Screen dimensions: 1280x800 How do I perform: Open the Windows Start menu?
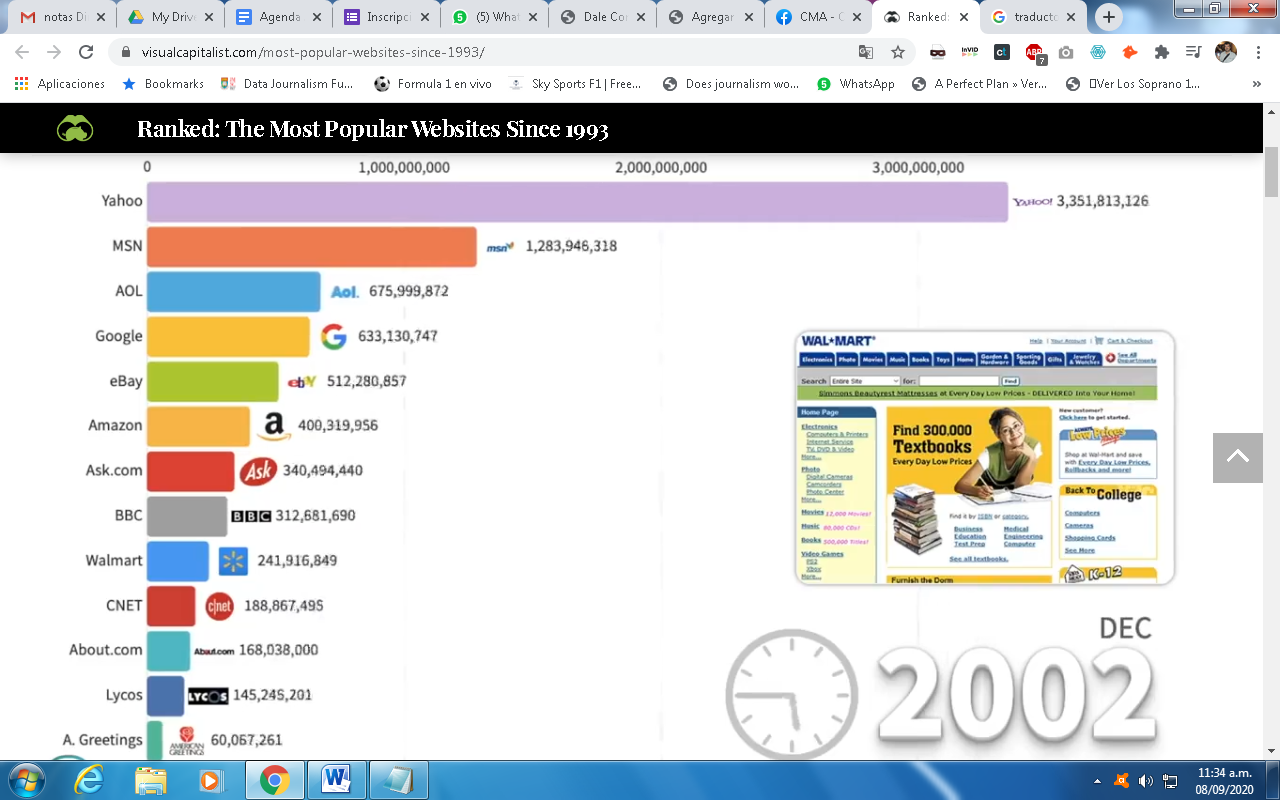(25, 779)
